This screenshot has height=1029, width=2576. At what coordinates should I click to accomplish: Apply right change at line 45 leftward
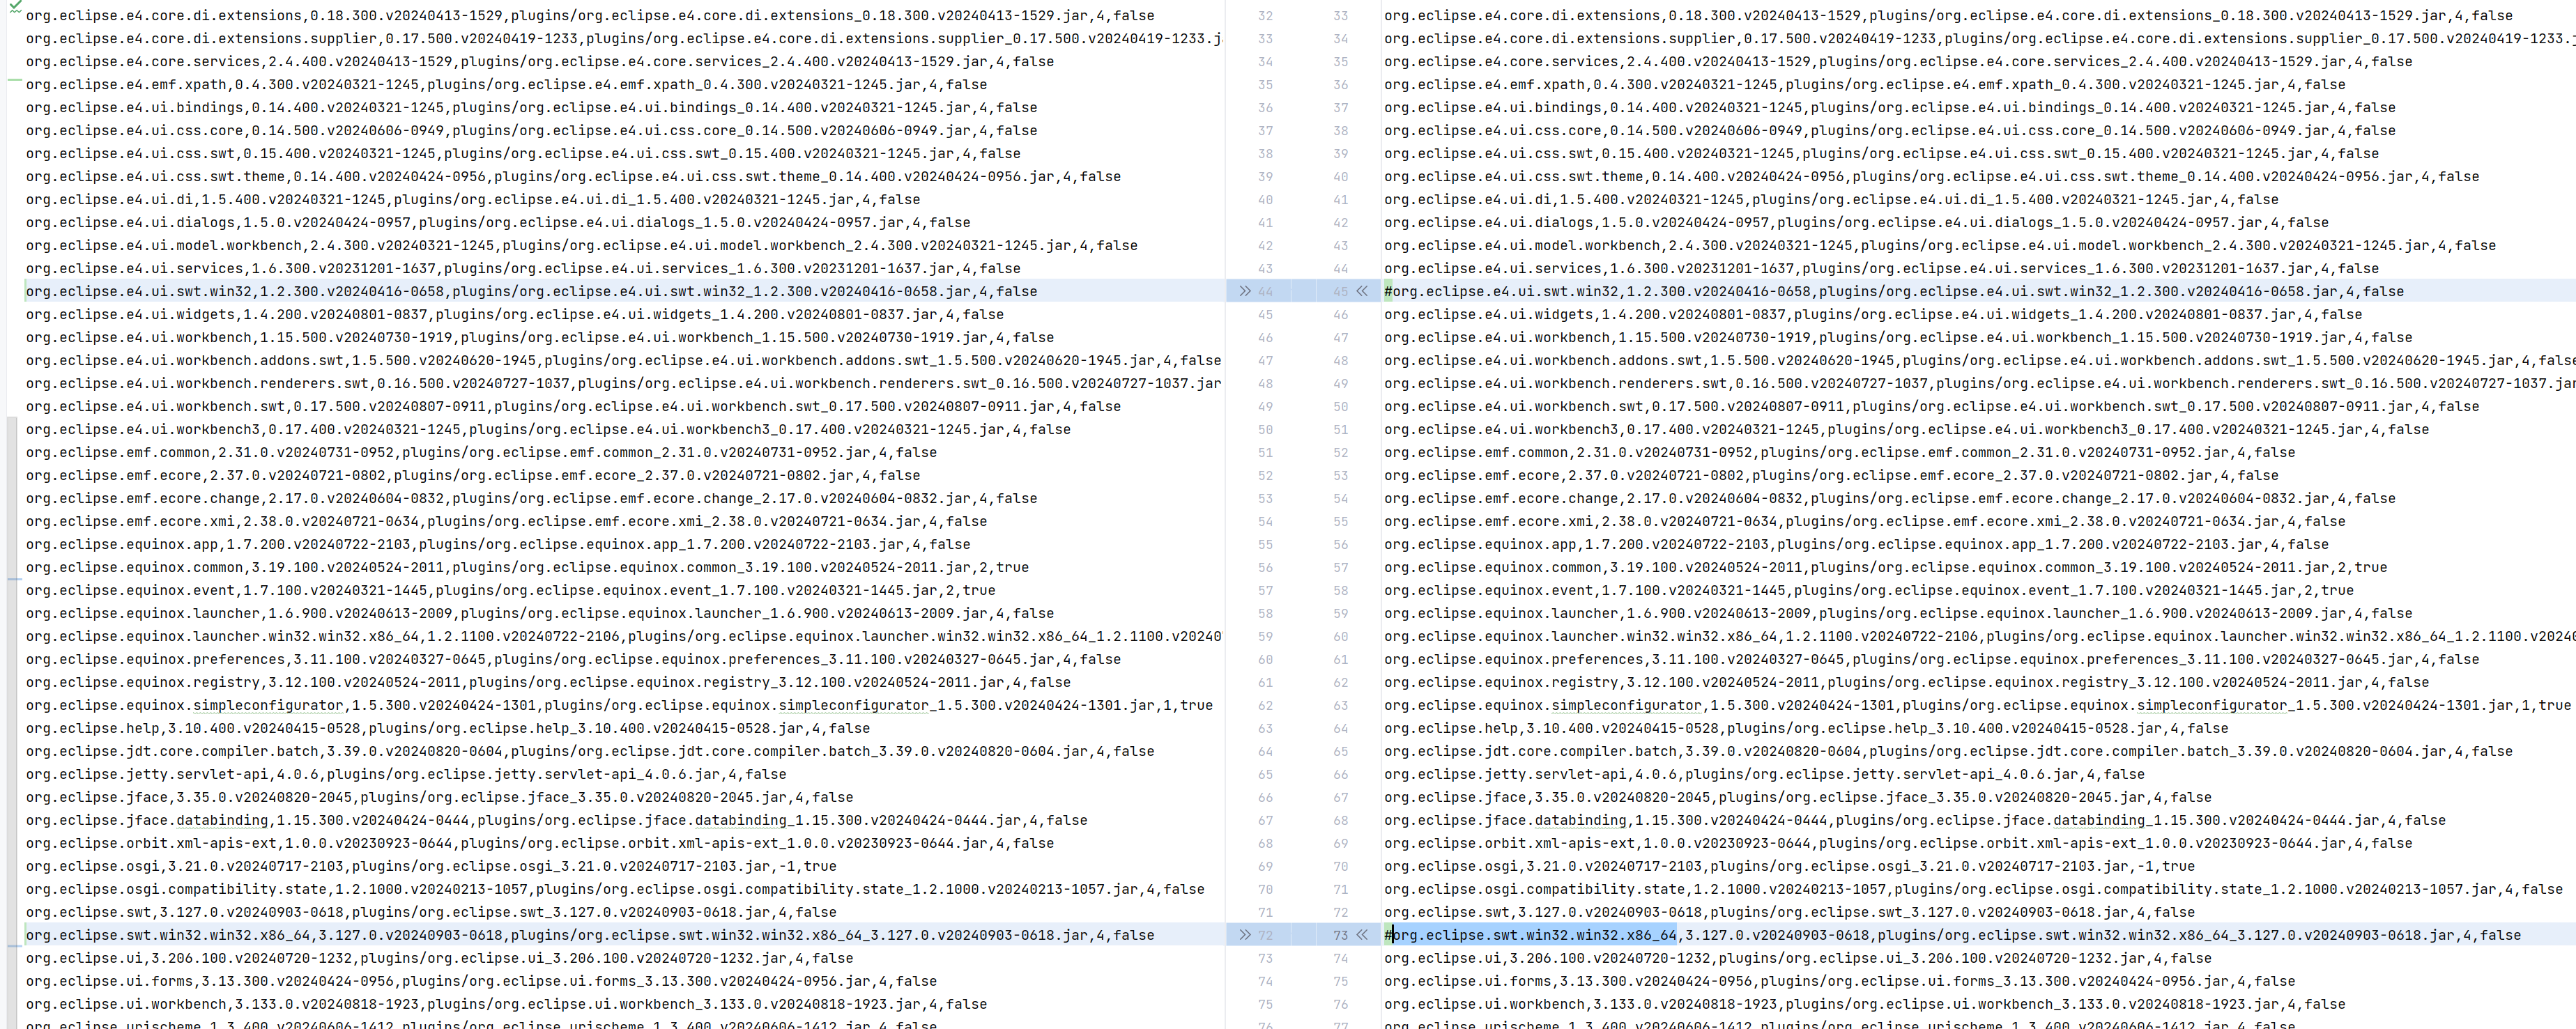tap(1362, 291)
